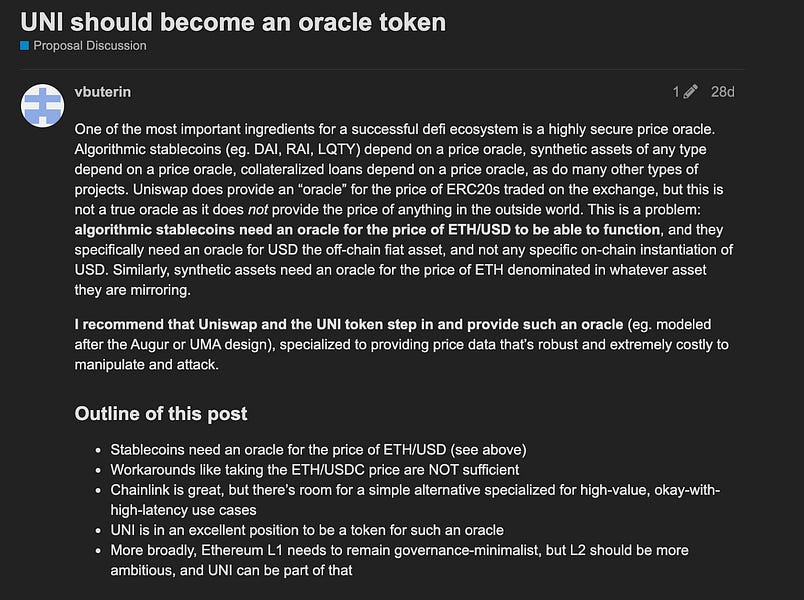Click the title "UNI should become an oracle token"

[x=233, y=21]
